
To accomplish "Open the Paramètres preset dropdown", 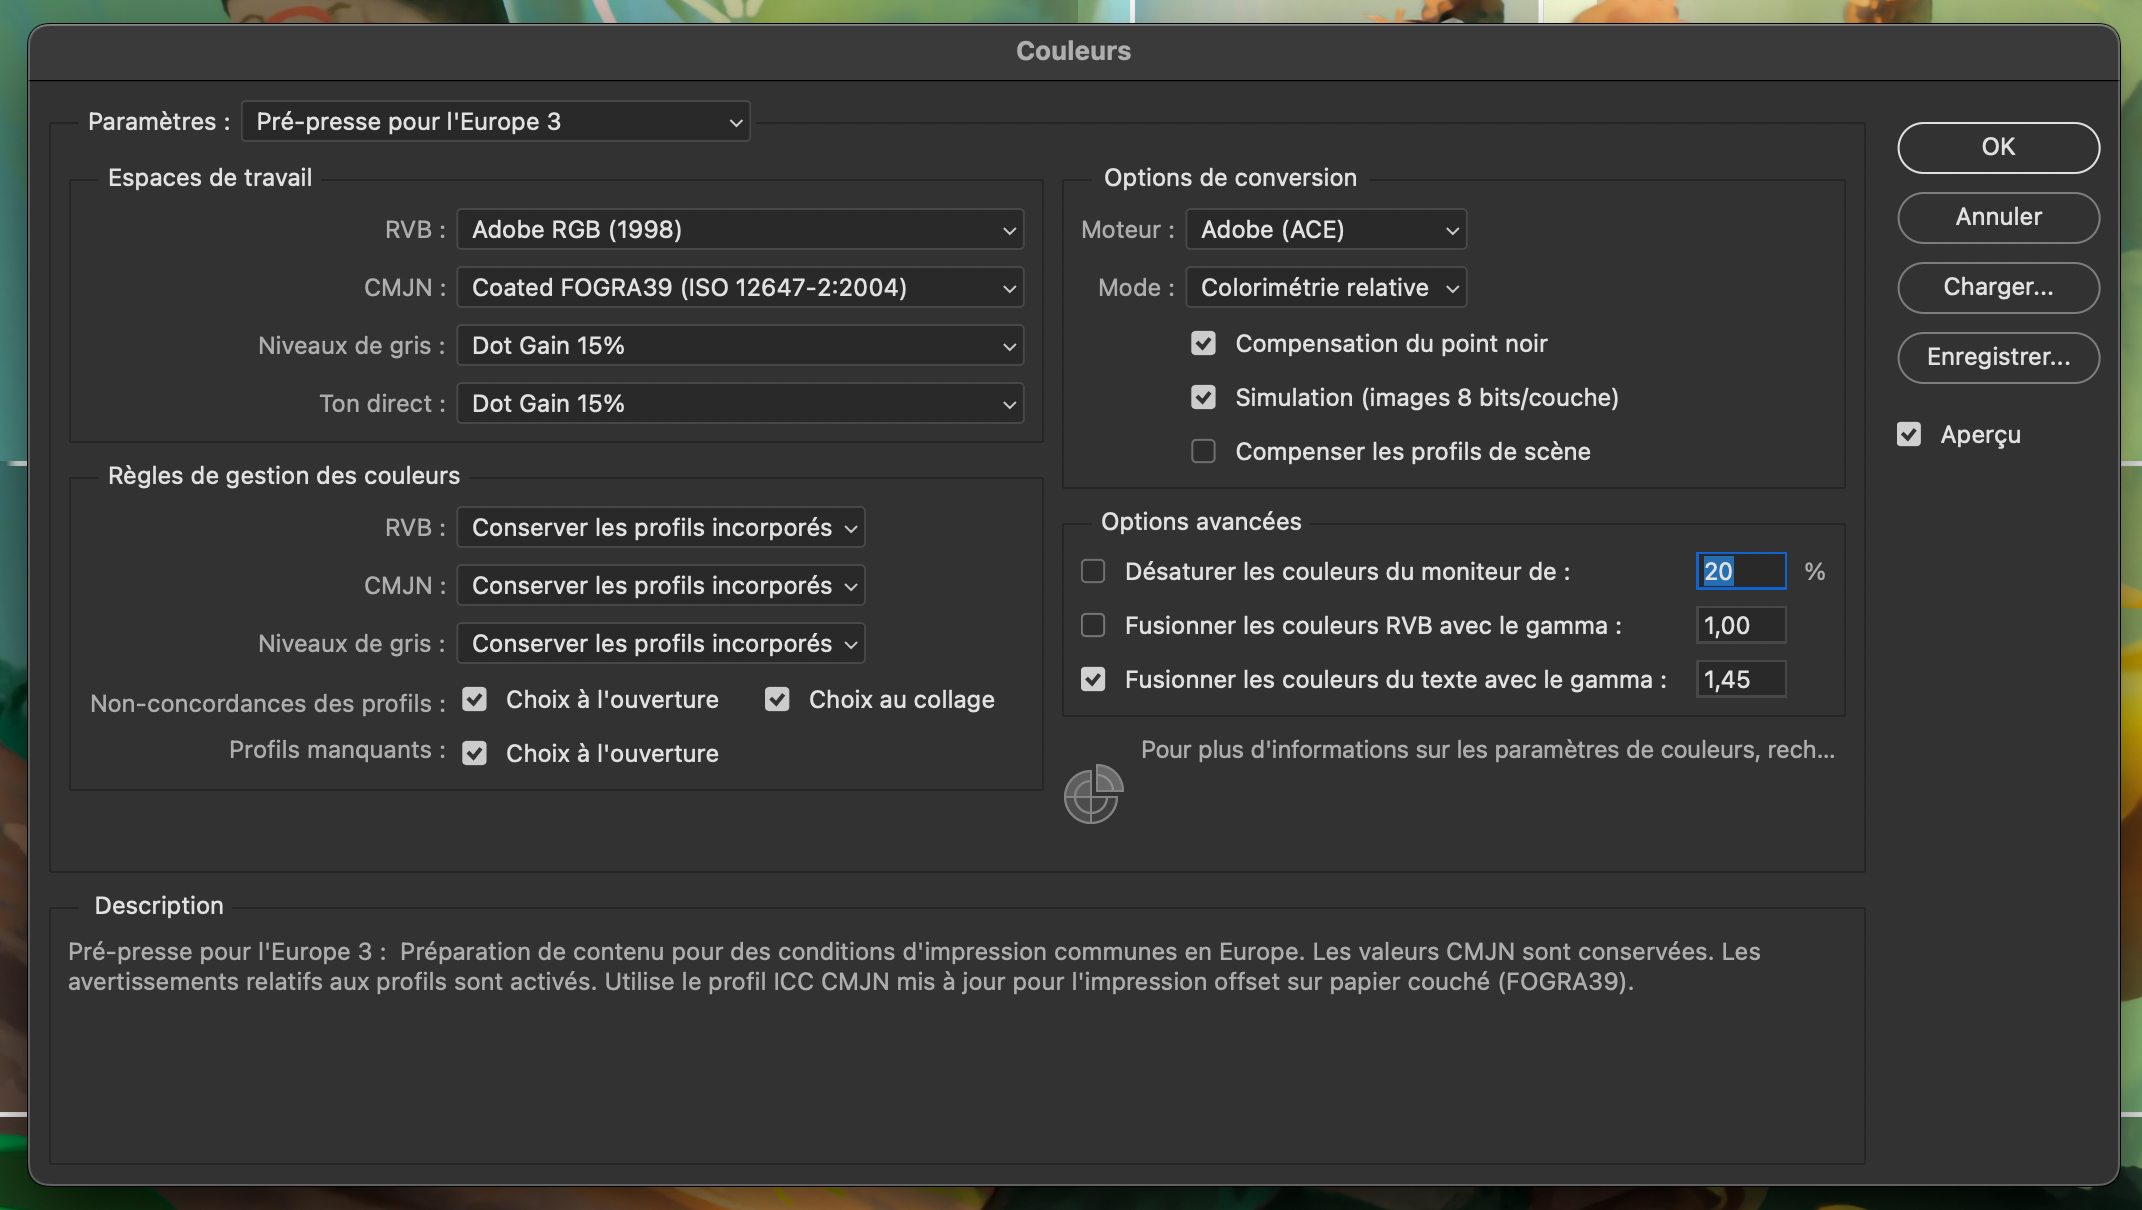I will click(x=495, y=121).
